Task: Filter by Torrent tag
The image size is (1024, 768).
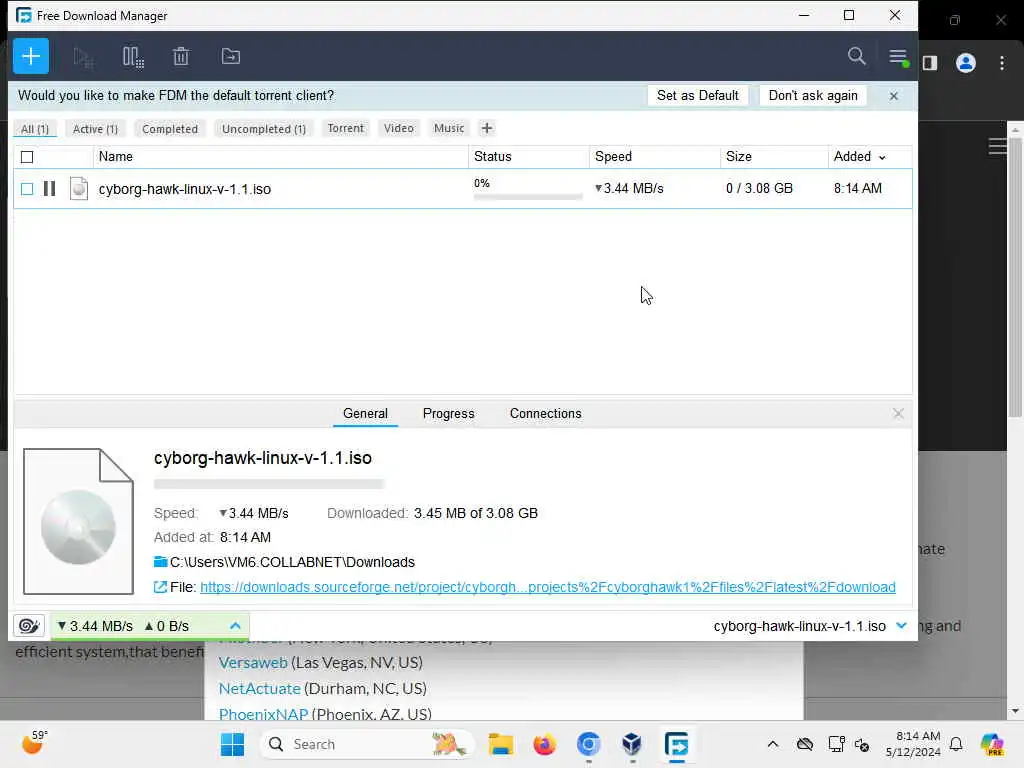Action: (x=345, y=128)
